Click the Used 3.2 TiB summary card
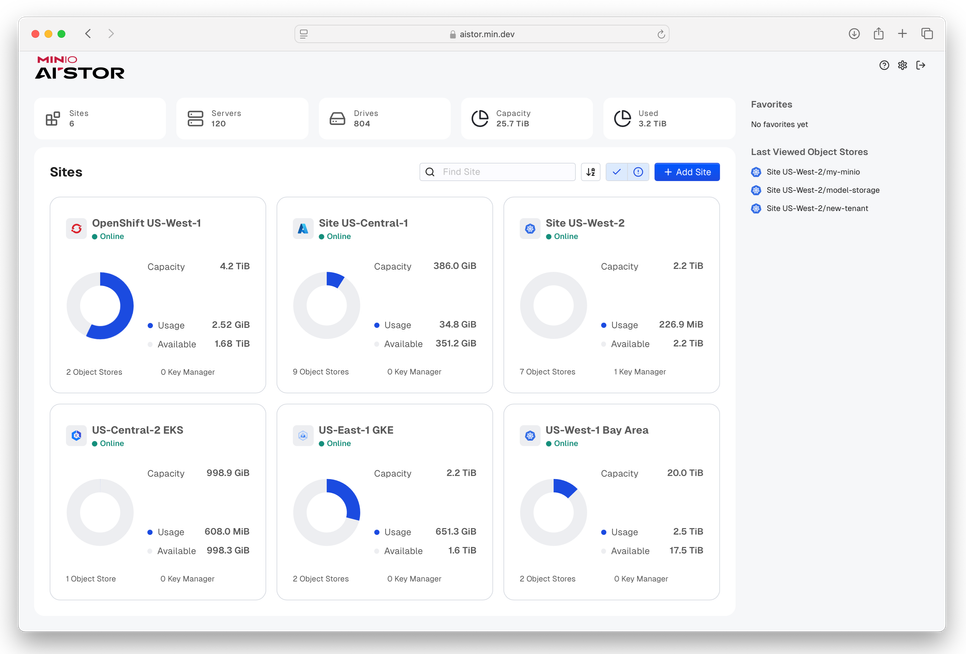The width and height of the screenshot is (966, 654). pos(669,119)
